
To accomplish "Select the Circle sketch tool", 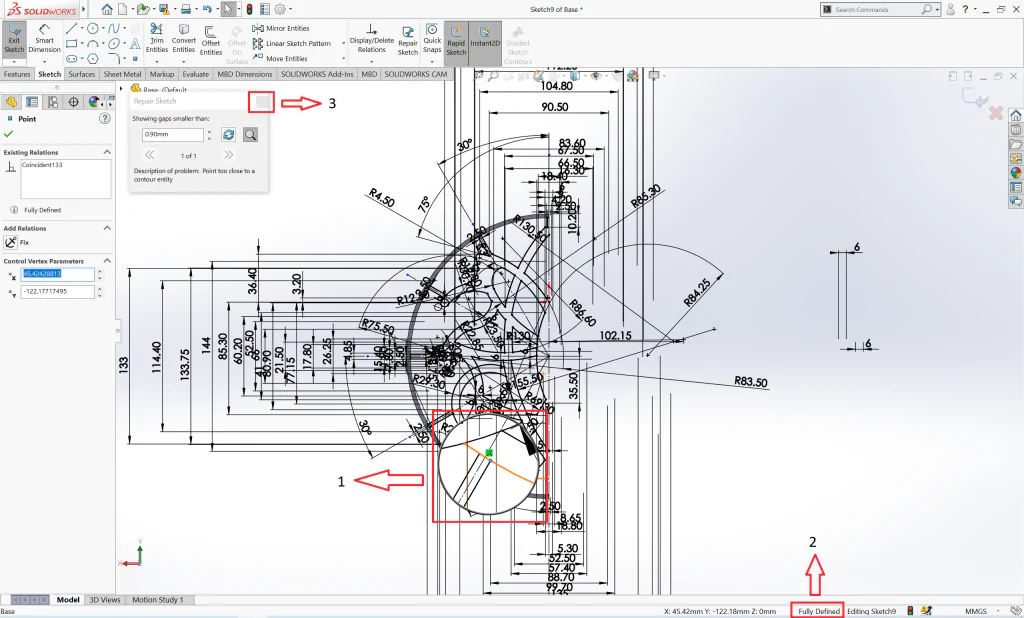I will [93, 28].
